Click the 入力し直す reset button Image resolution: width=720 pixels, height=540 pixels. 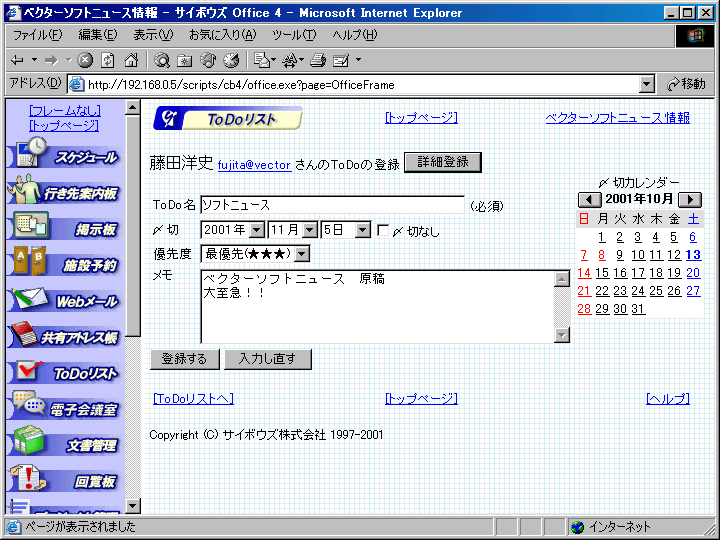coord(268,359)
